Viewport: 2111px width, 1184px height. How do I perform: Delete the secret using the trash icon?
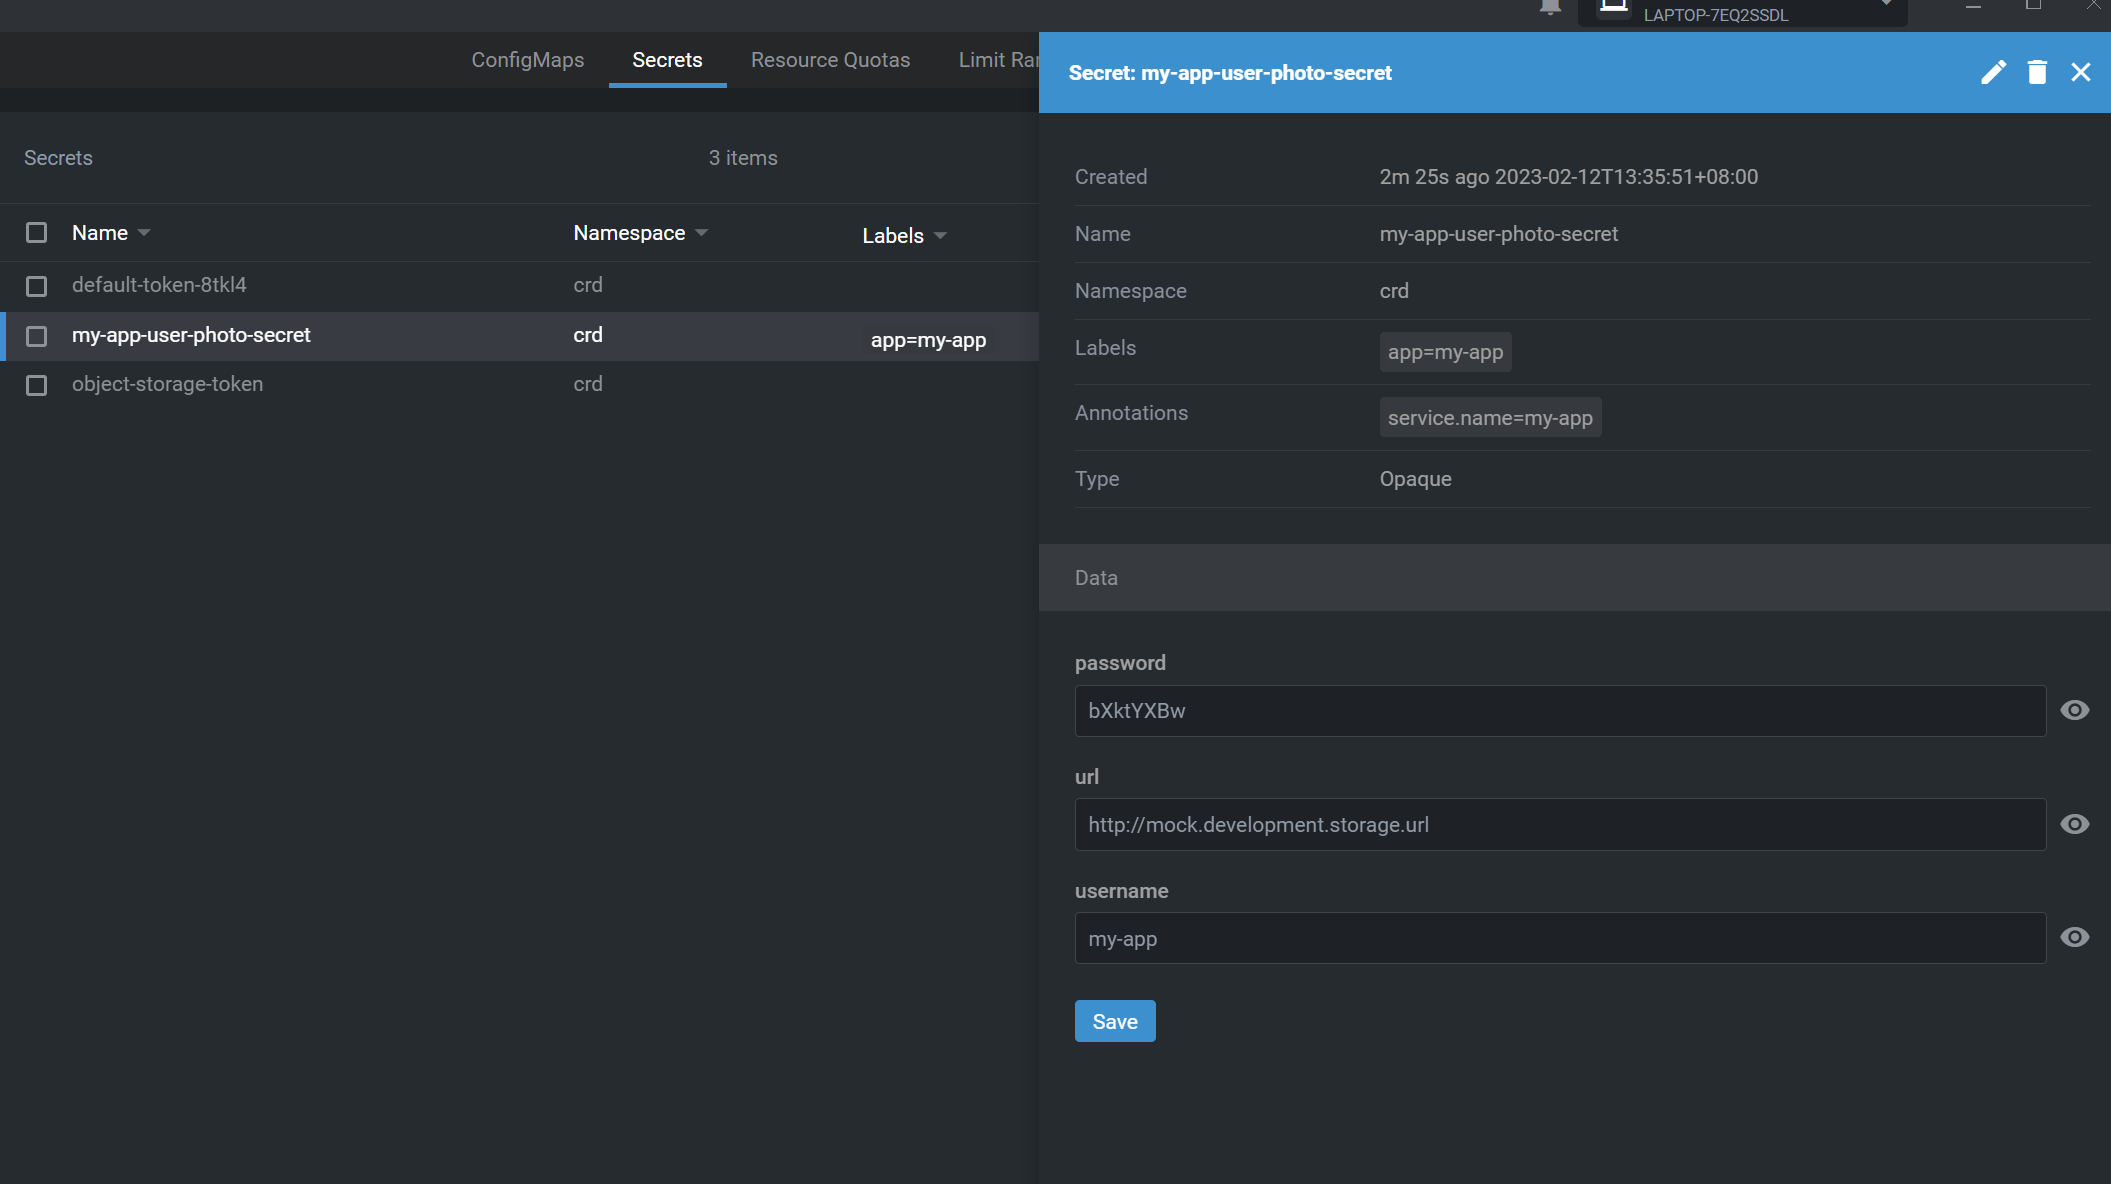point(2037,72)
